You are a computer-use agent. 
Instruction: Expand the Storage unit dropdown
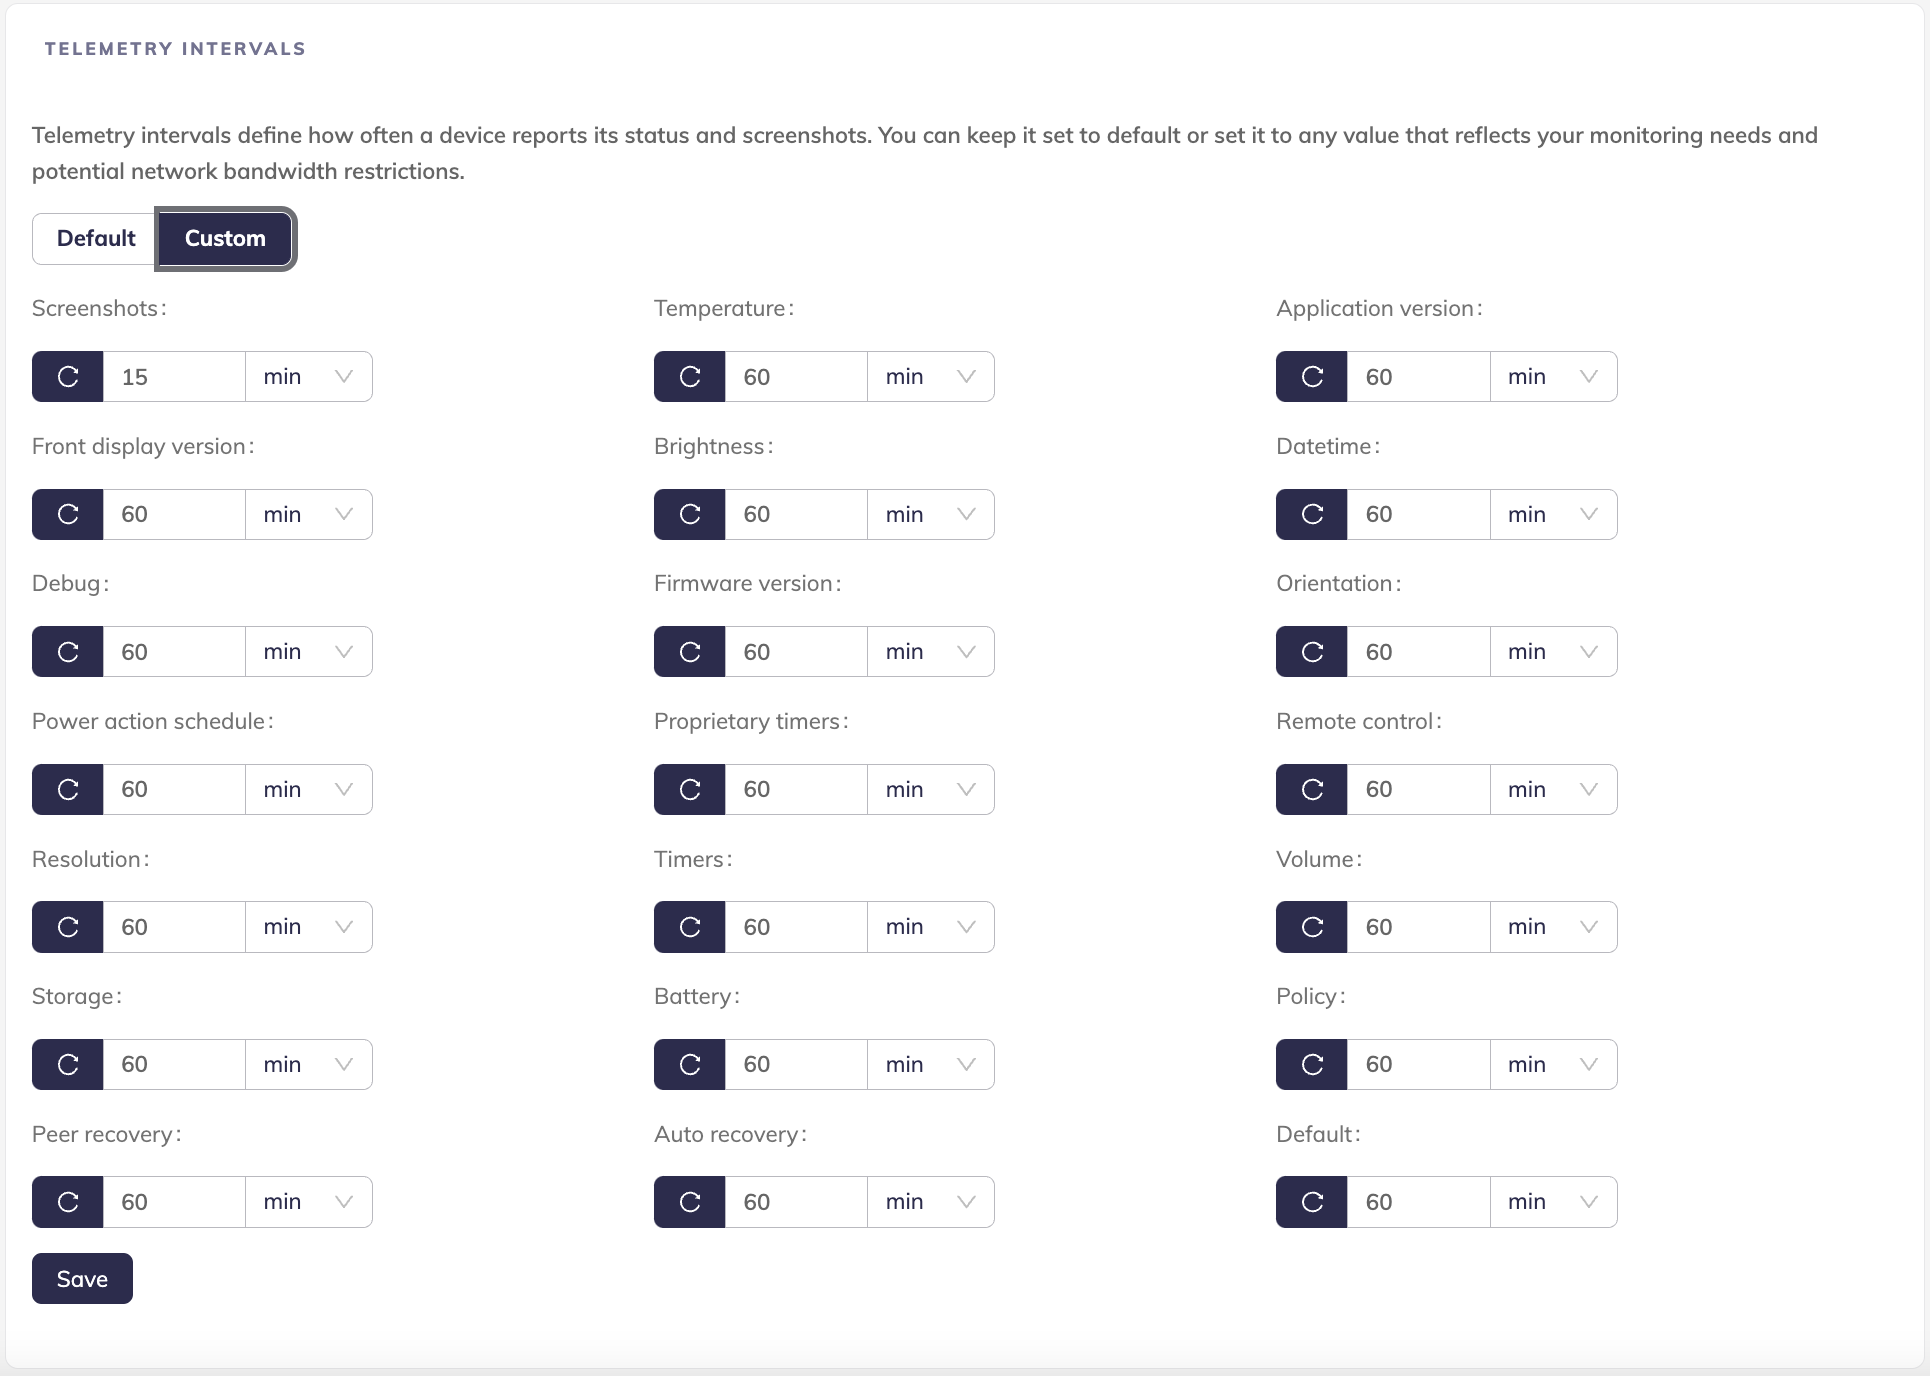click(x=308, y=1064)
